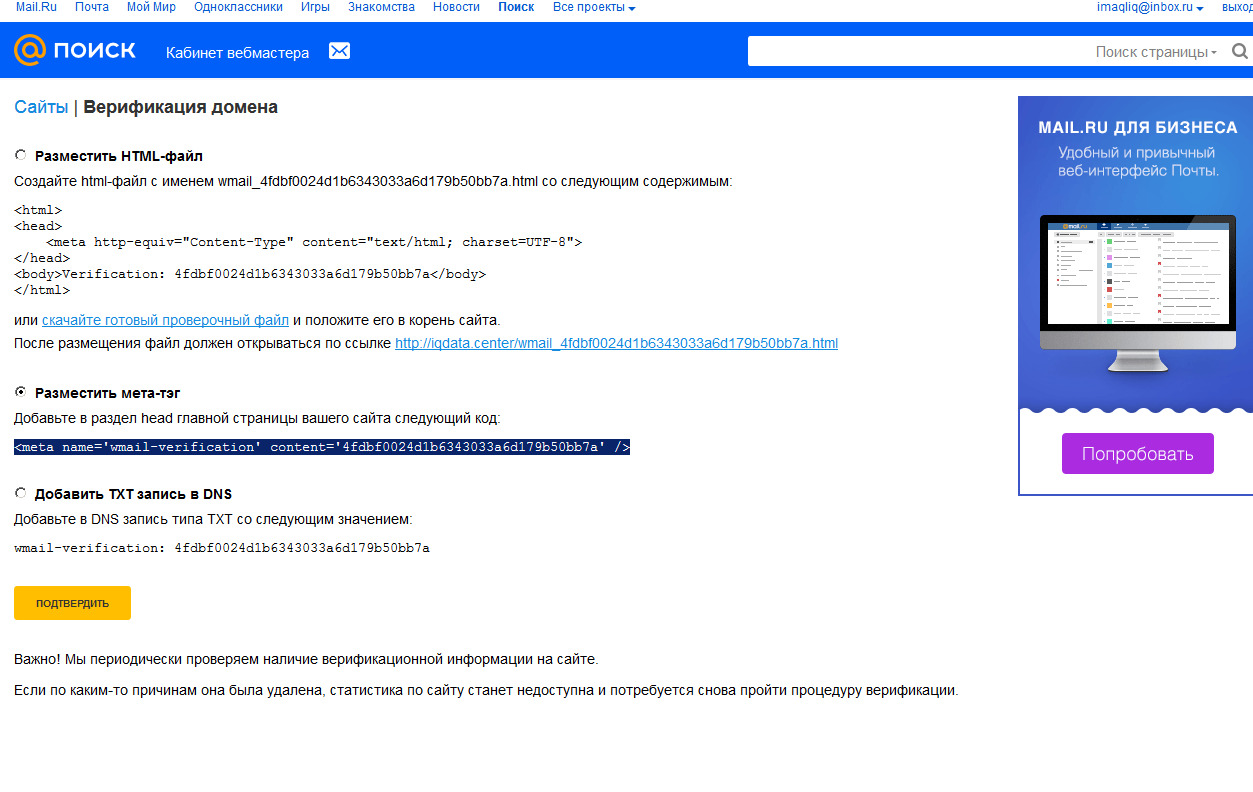Open the iqdata.center verification file URL
The width and height of the screenshot is (1253, 792).
pyautogui.click(x=616, y=343)
